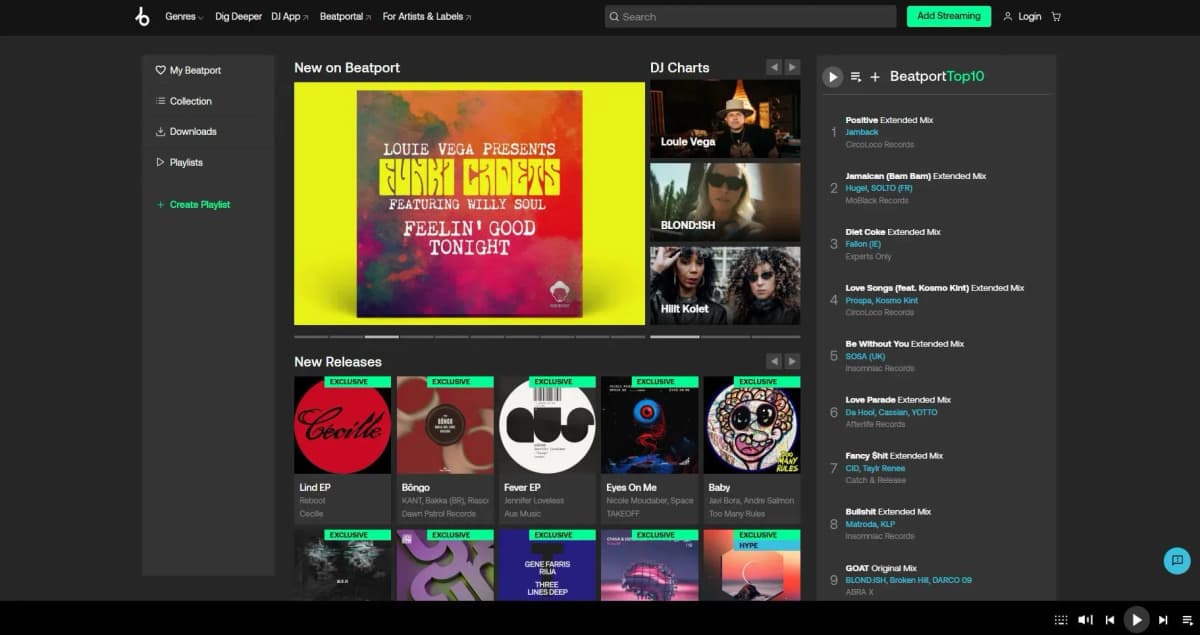Open Louie Vega DJ chart
This screenshot has width=1200, height=635.
coord(725,119)
